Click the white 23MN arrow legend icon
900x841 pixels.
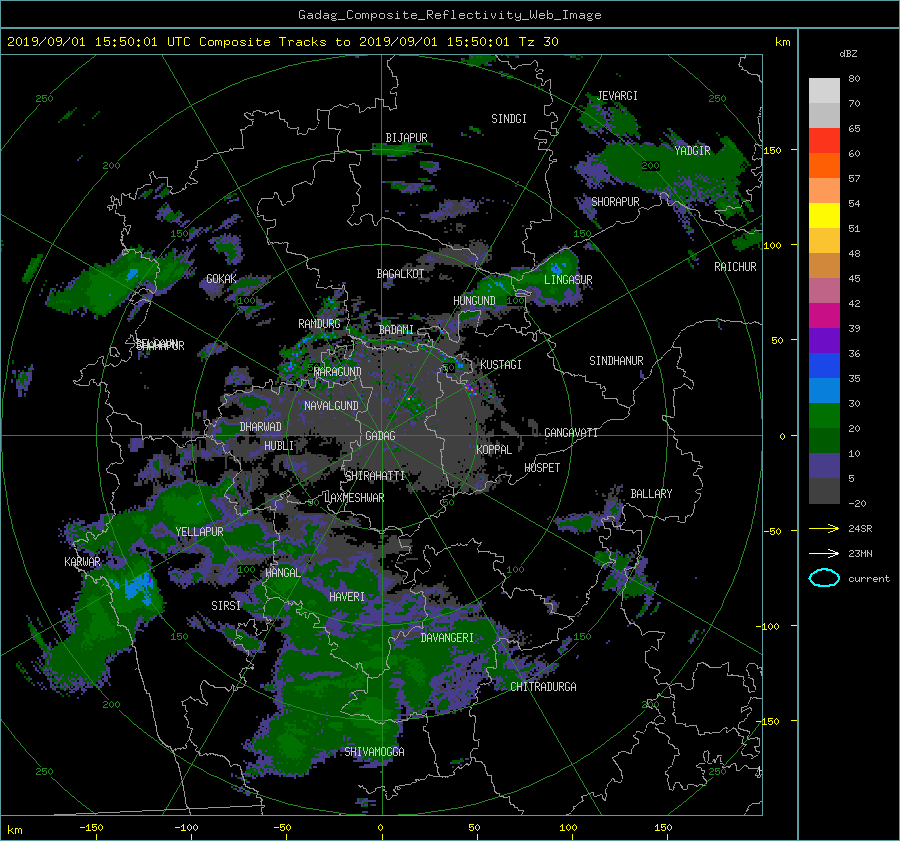point(824,553)
